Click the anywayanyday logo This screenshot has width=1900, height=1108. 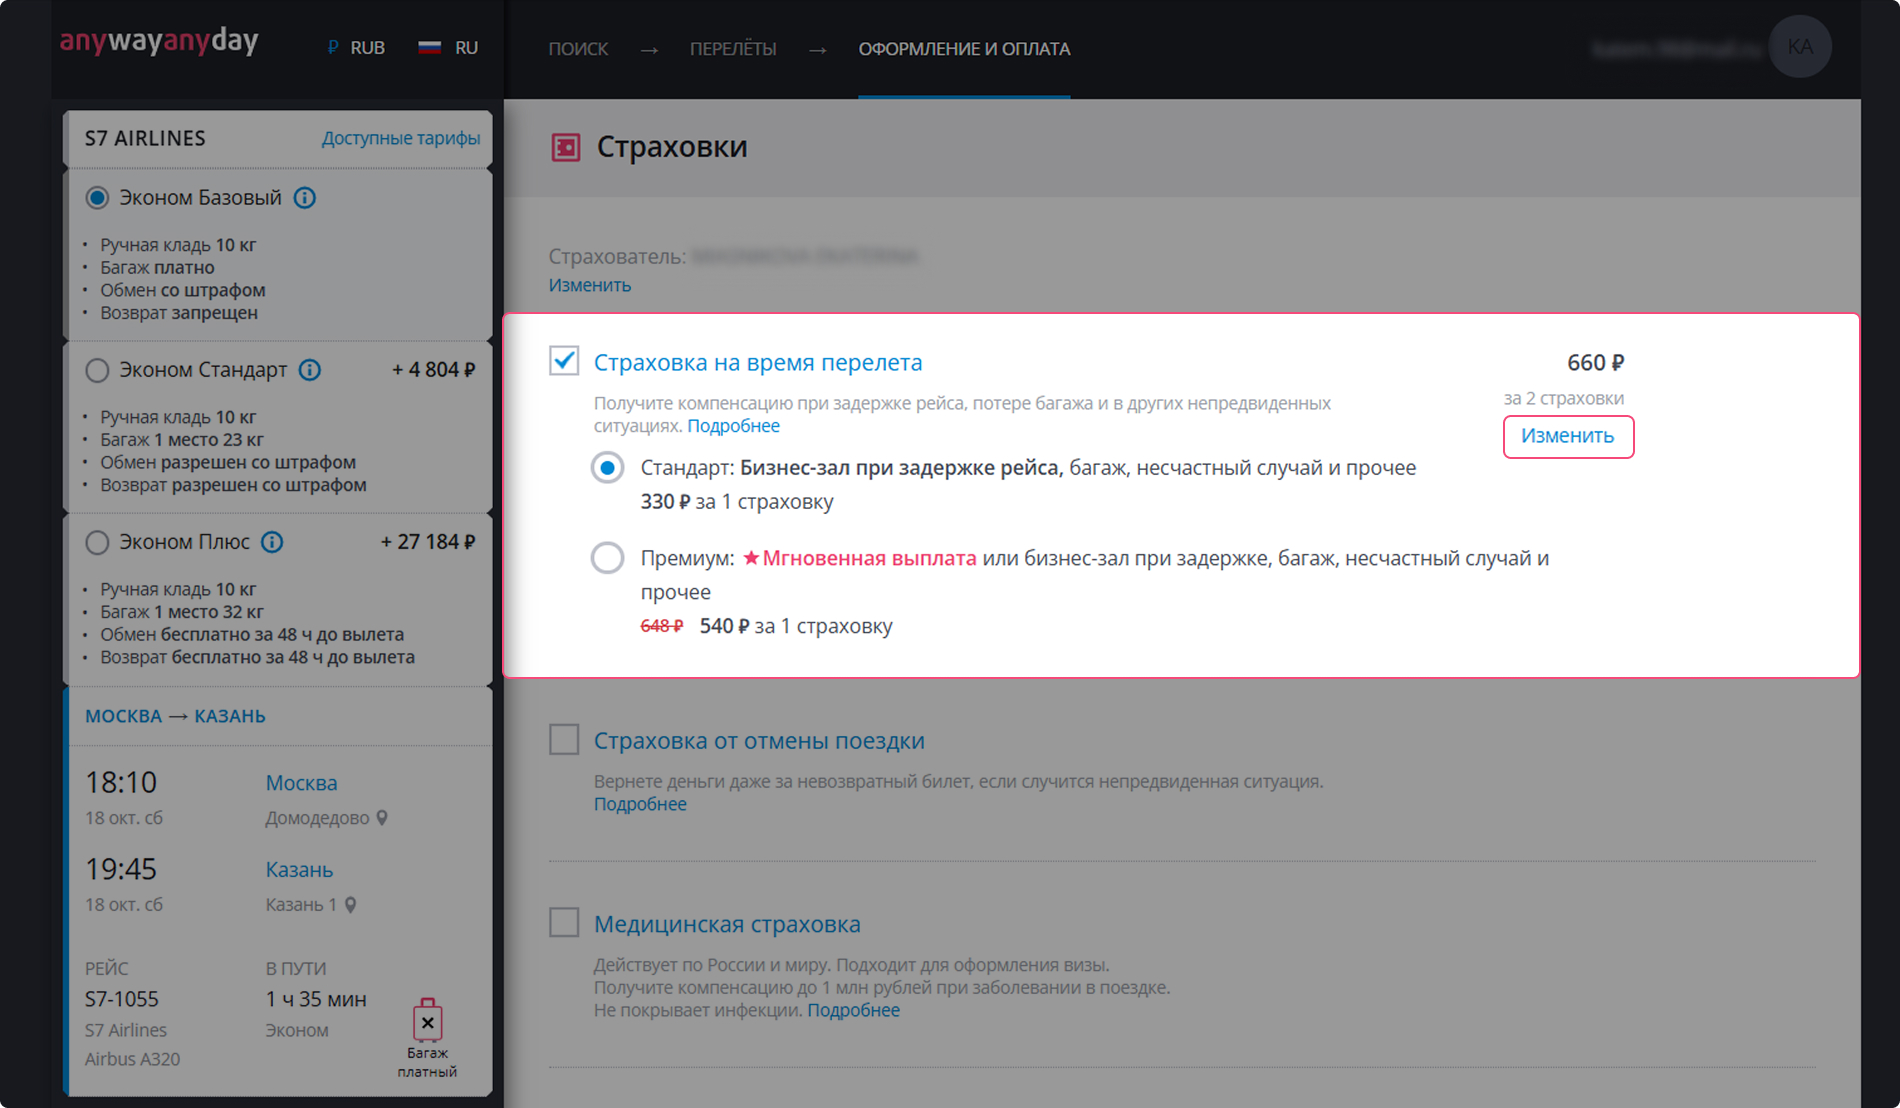pyautogui.click(x=159, y=41)
